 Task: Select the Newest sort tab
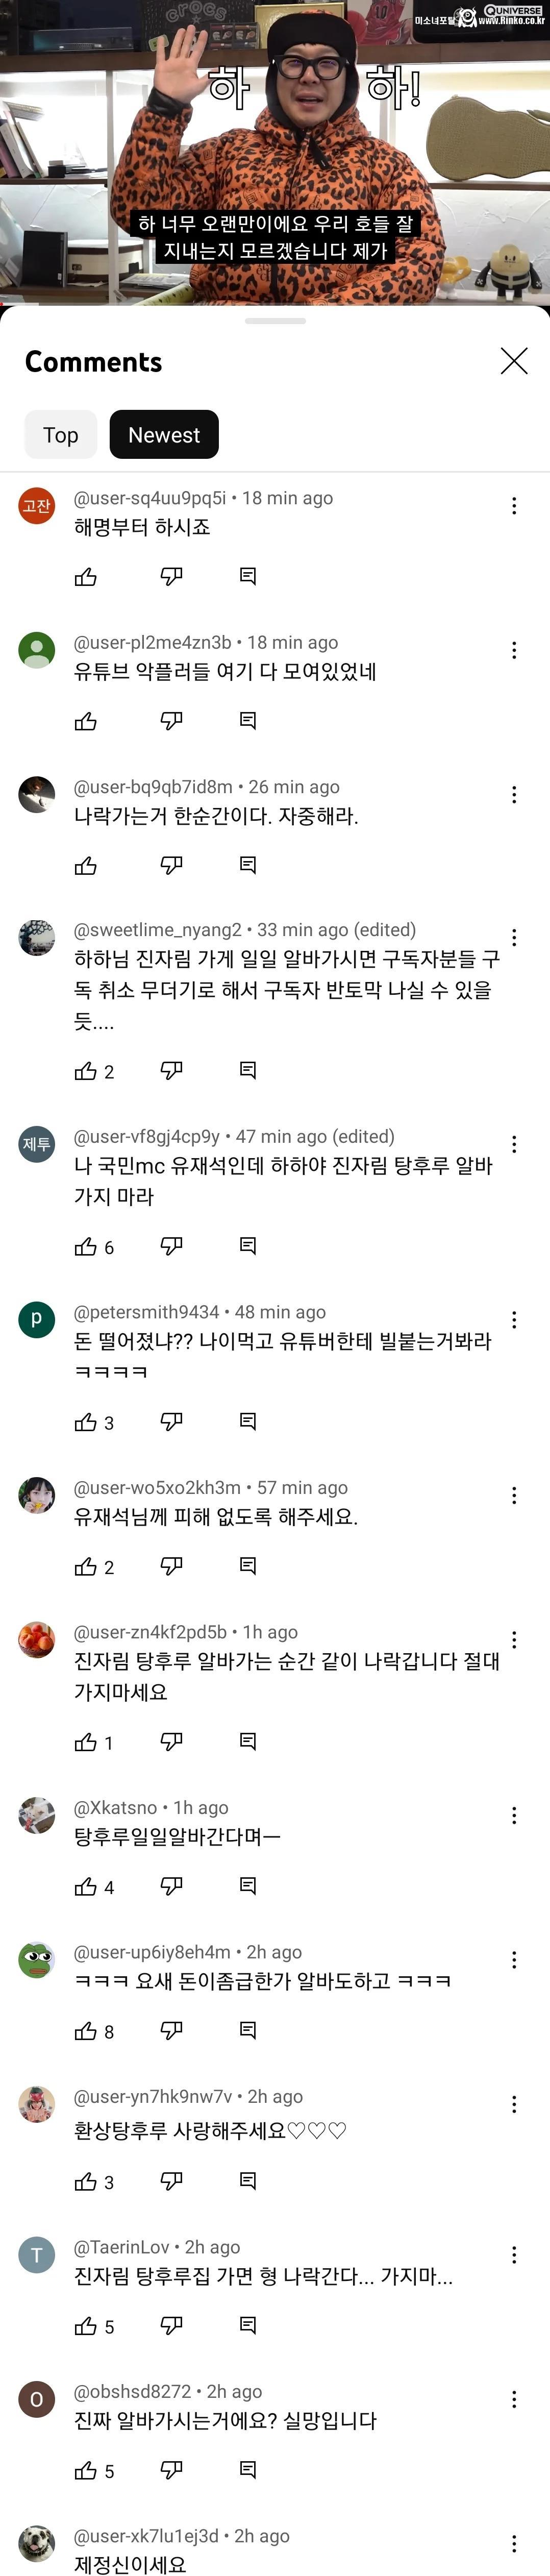[x=164, y=434]
